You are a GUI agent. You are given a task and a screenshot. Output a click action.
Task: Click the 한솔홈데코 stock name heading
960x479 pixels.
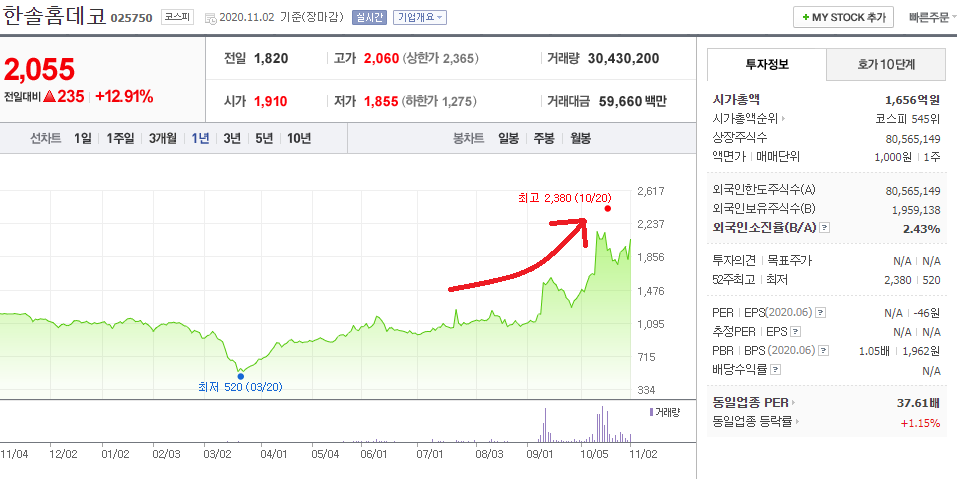tap(54, 16)
